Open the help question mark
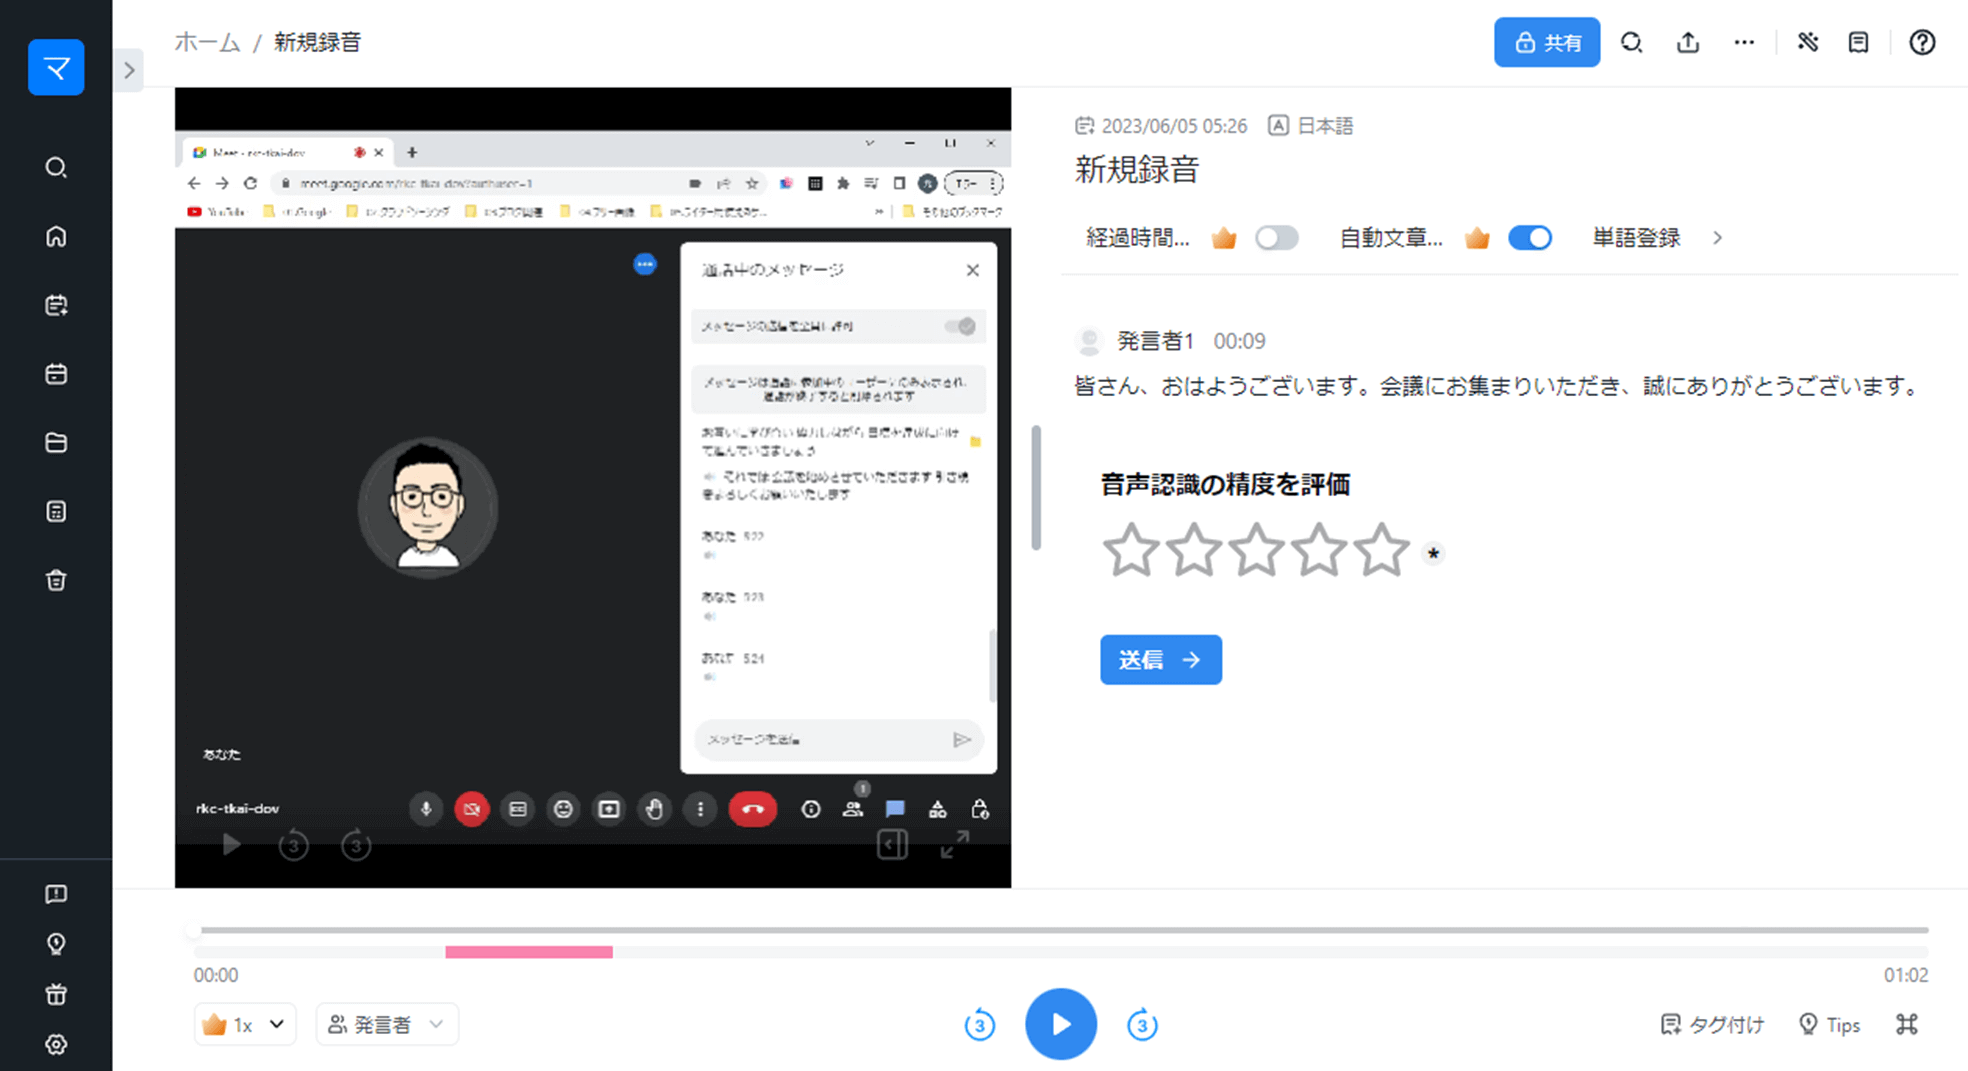Image resolution: width=1968 pixels, height=1071 pixels. (x=1922, y=42)
